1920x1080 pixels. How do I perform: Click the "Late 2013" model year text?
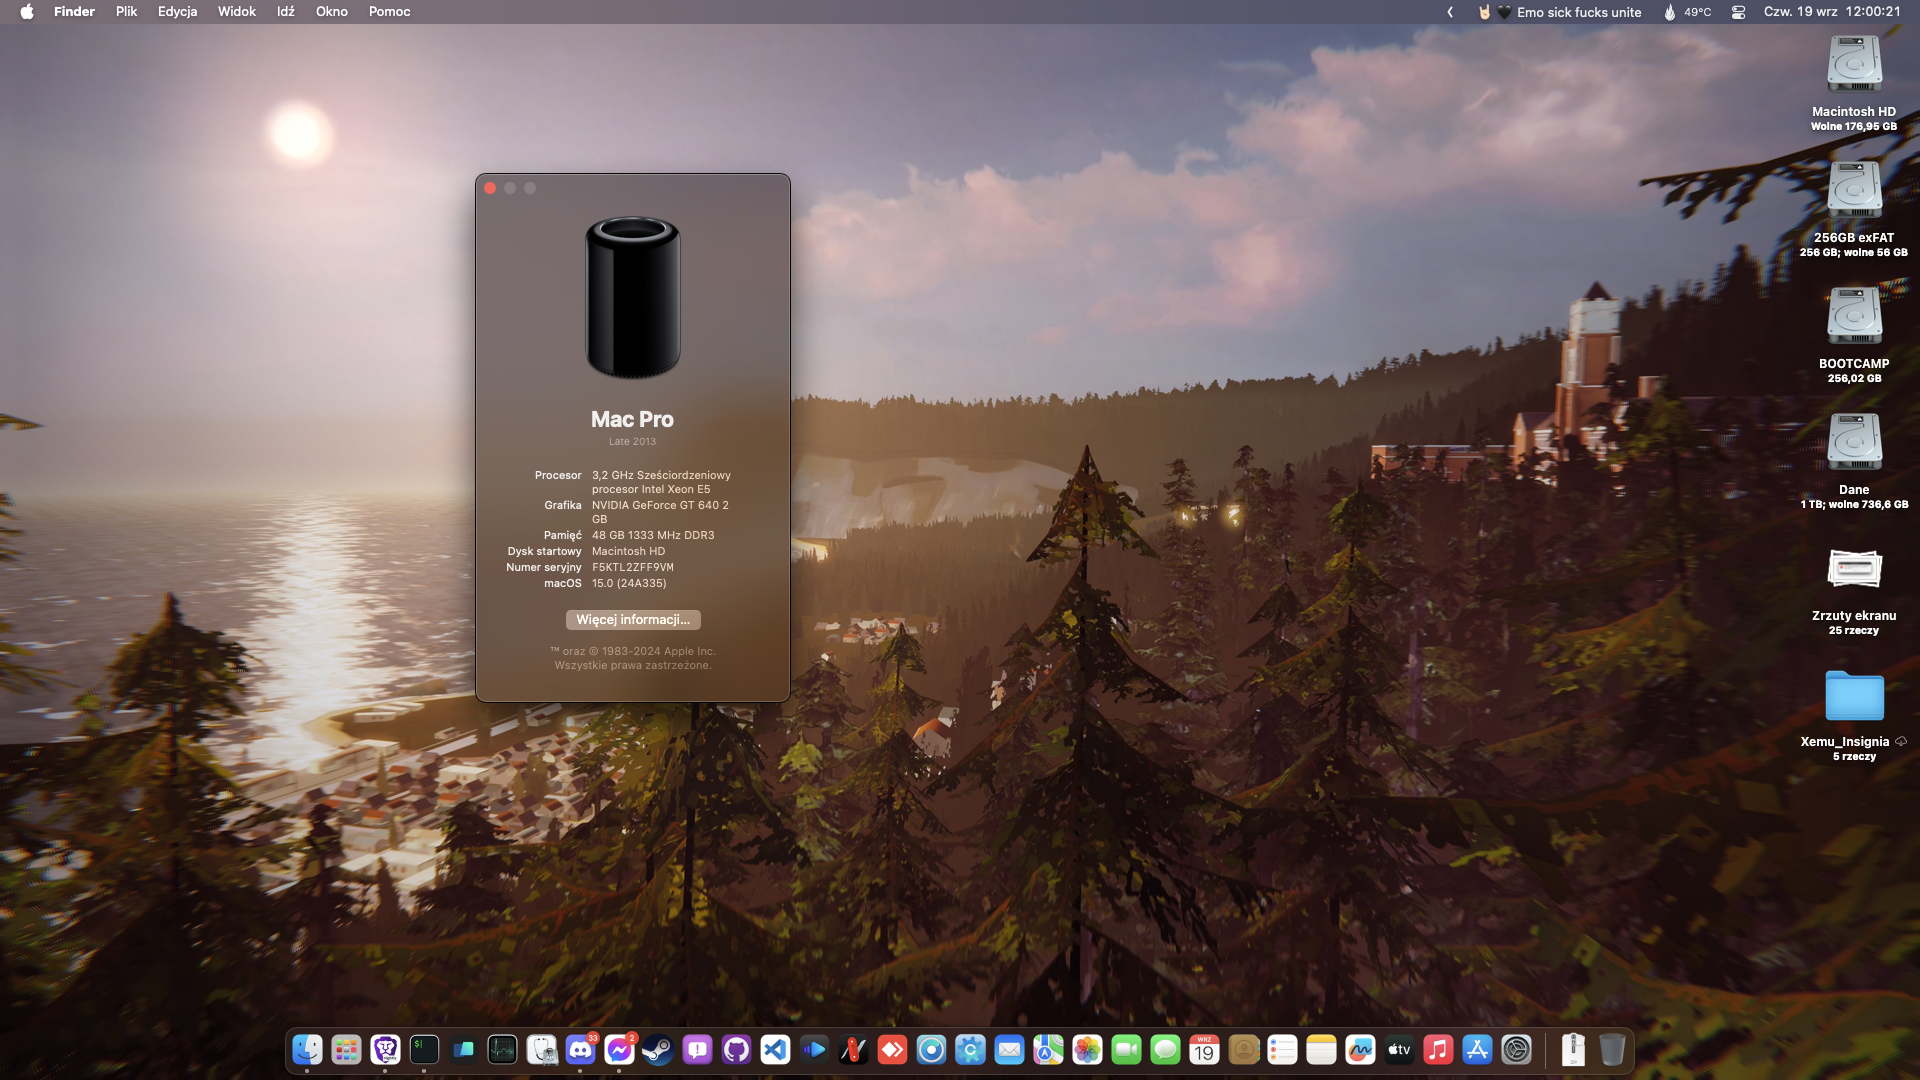[x=632, y=441]
